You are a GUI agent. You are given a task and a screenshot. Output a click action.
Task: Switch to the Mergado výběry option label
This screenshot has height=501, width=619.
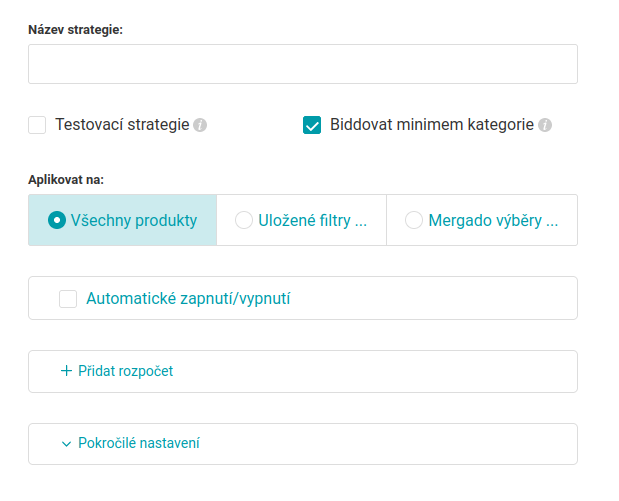493,221
